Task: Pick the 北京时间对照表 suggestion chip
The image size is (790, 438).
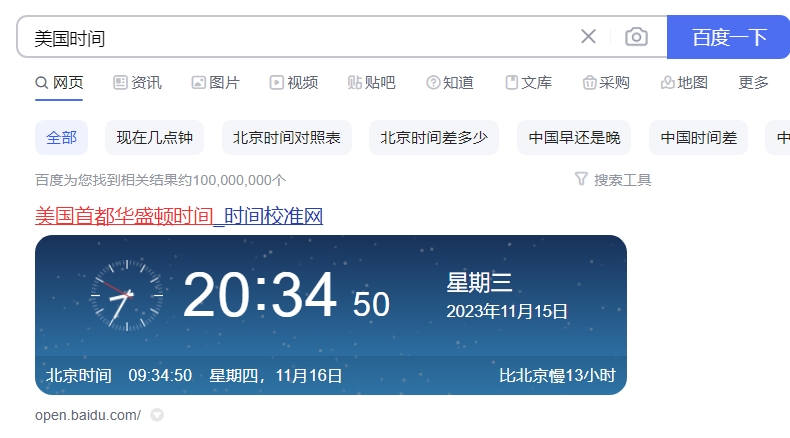Action: pos(286,138)
